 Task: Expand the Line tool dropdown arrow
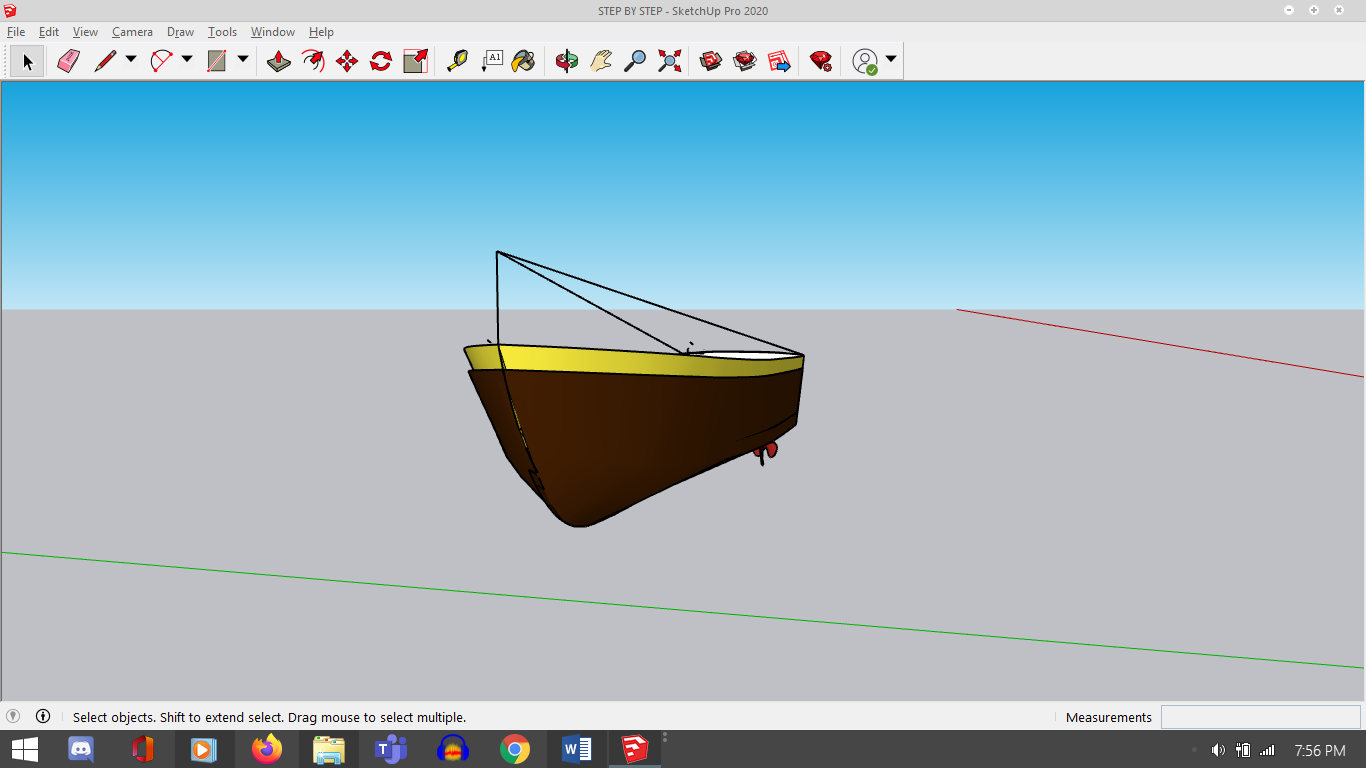131,60
